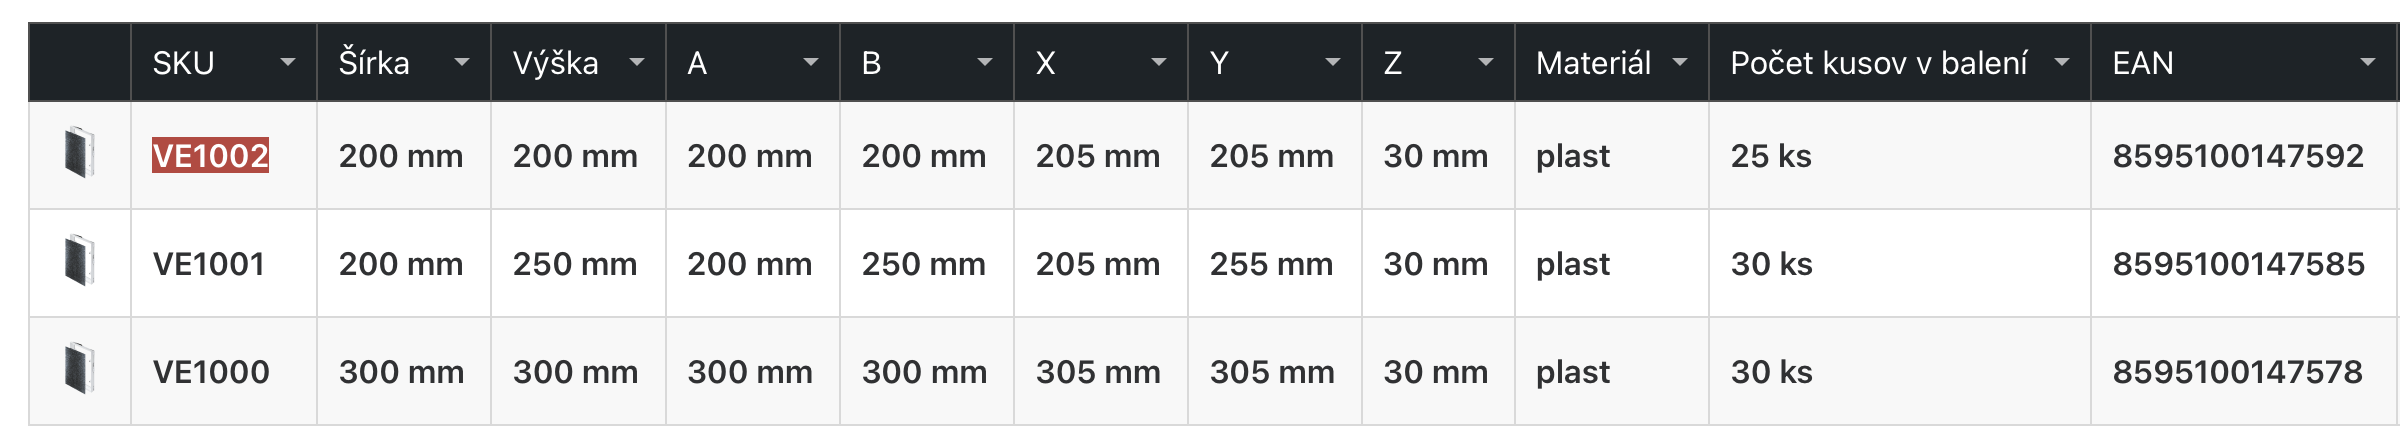Open Počet kusov v balení dropdown arrow
The width and height of the screenshot is (2400, 440).
click(x=2062, y=63)
